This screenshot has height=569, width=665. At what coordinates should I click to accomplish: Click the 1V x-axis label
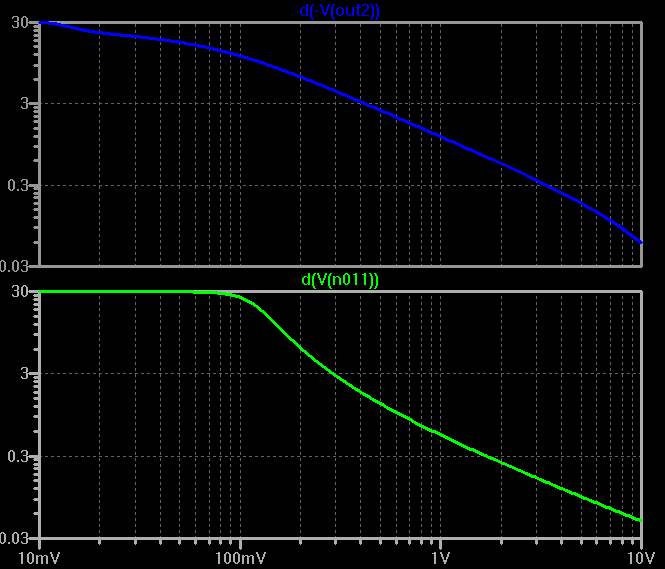[441, 558]
